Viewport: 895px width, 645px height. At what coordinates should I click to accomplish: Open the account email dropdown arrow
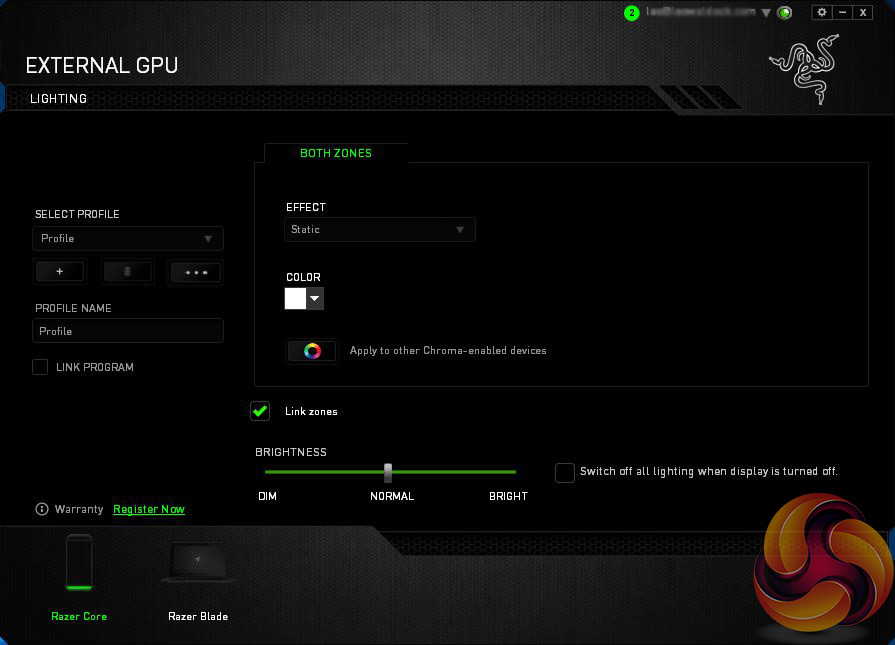point(766,13)
